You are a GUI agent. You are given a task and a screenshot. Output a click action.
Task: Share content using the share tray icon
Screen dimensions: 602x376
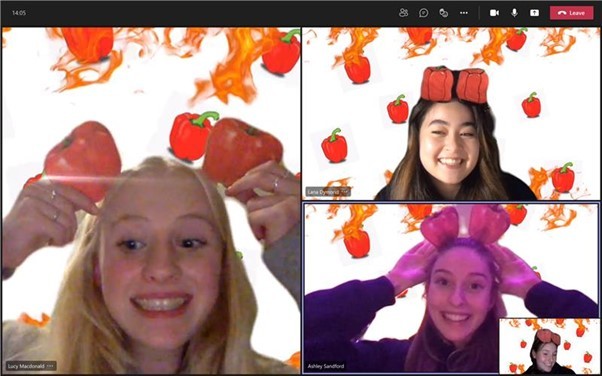pos(534,13)
